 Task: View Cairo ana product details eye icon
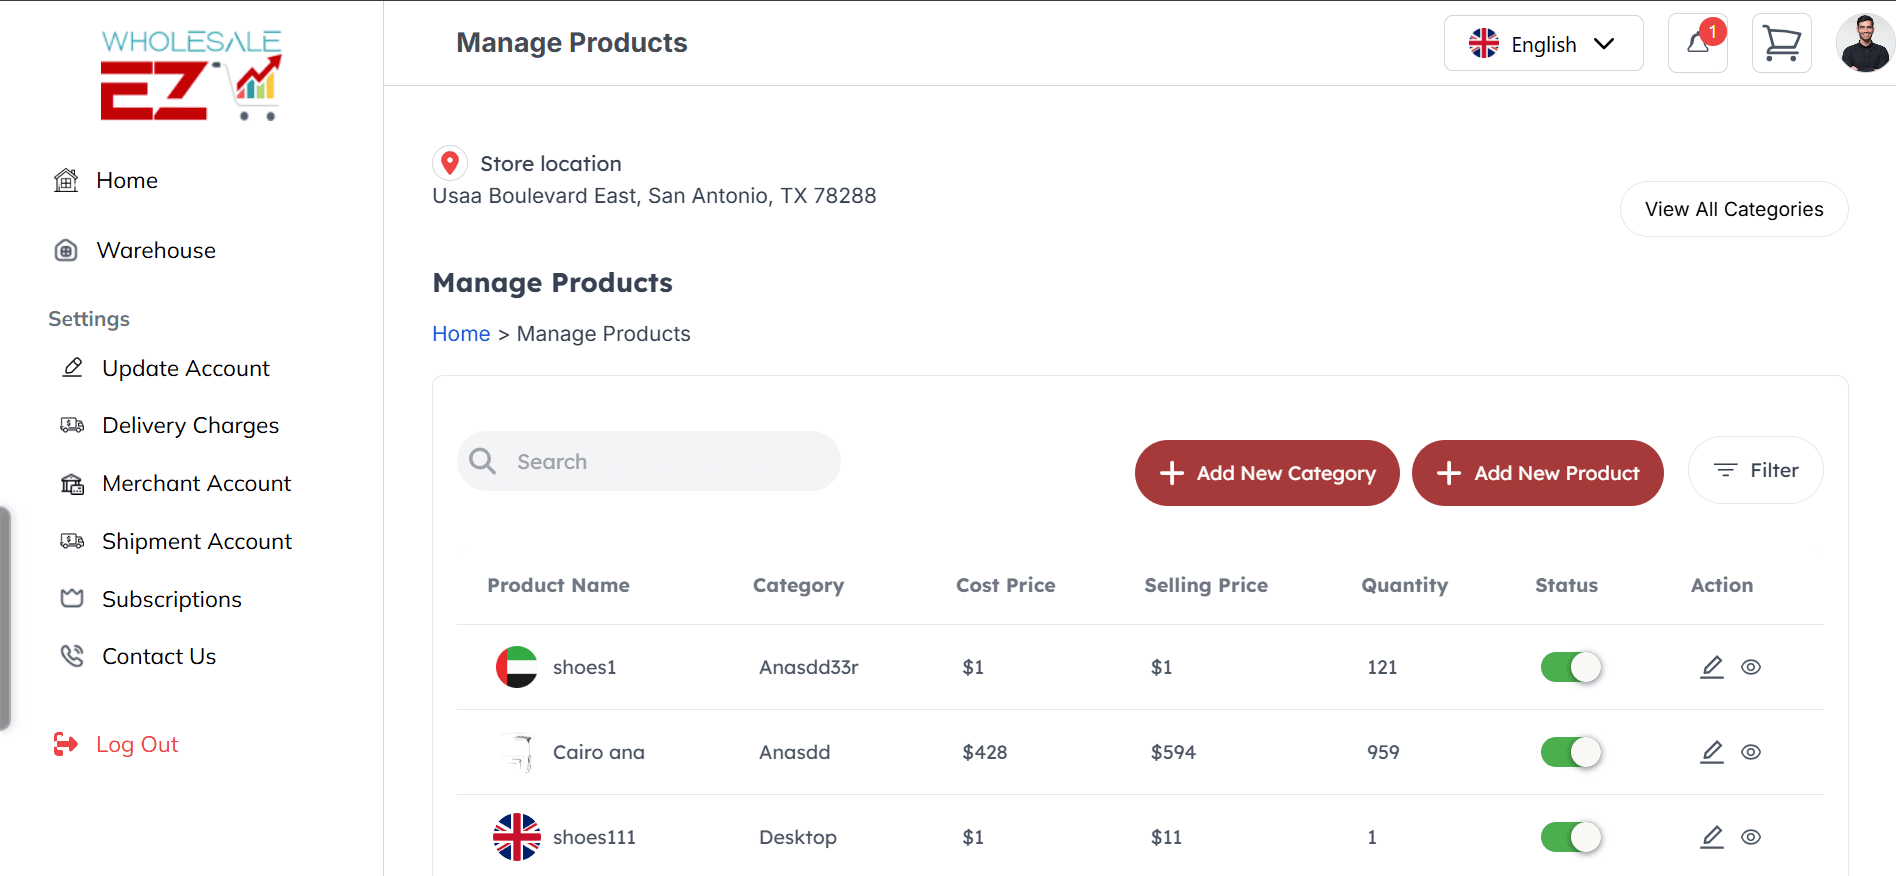click(x=1751, y=752)
